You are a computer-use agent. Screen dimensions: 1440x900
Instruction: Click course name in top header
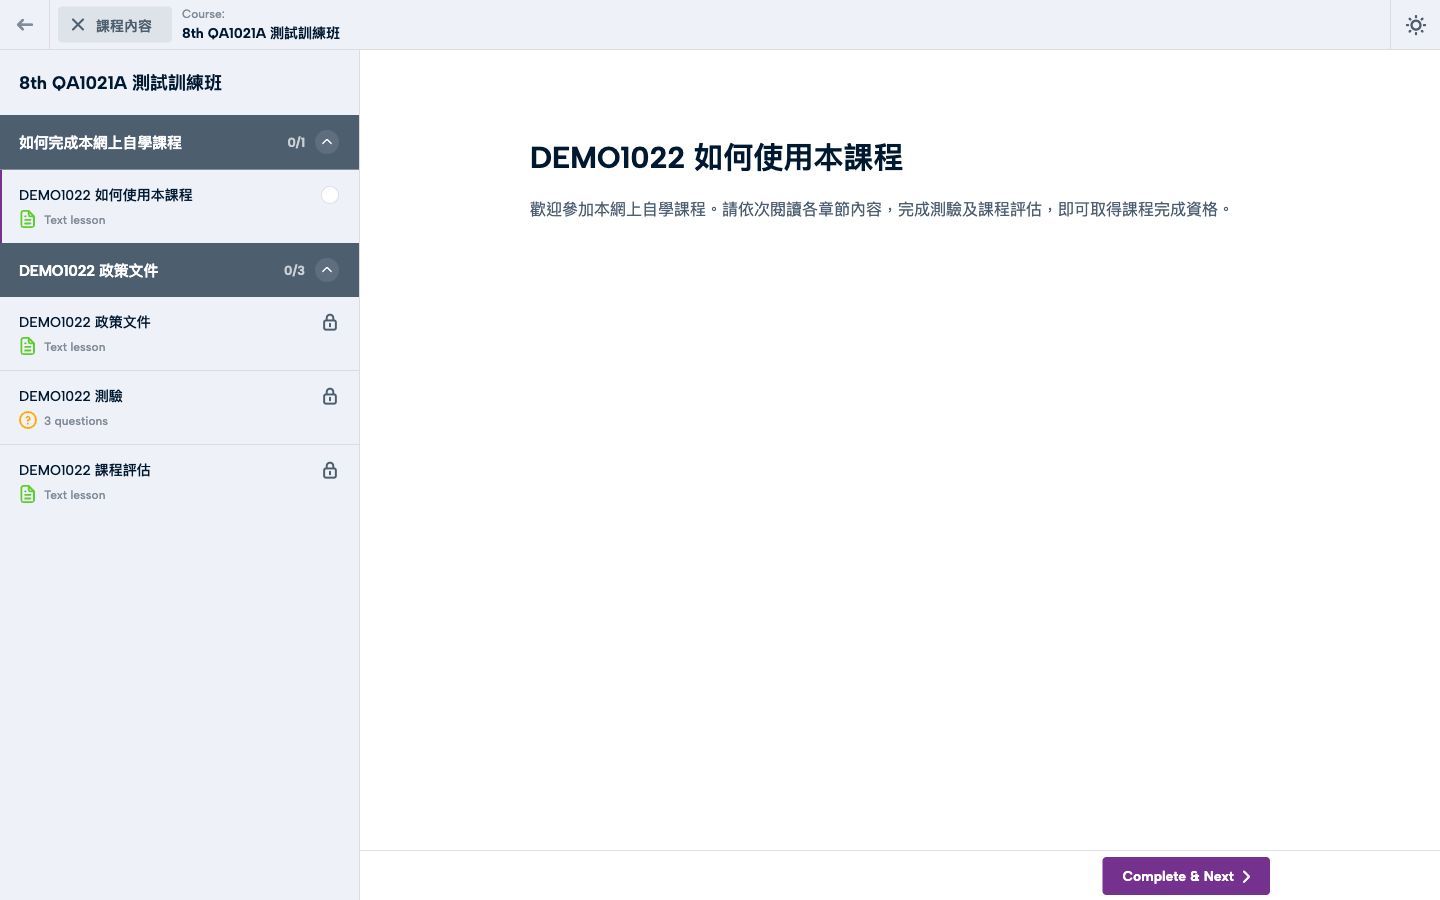pyautogui.click(x=261, y=33)
